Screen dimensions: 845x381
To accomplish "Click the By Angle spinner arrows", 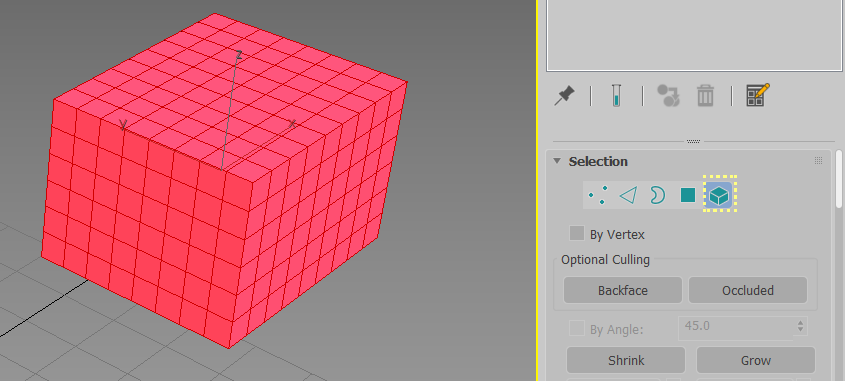I will coord(800,326).
